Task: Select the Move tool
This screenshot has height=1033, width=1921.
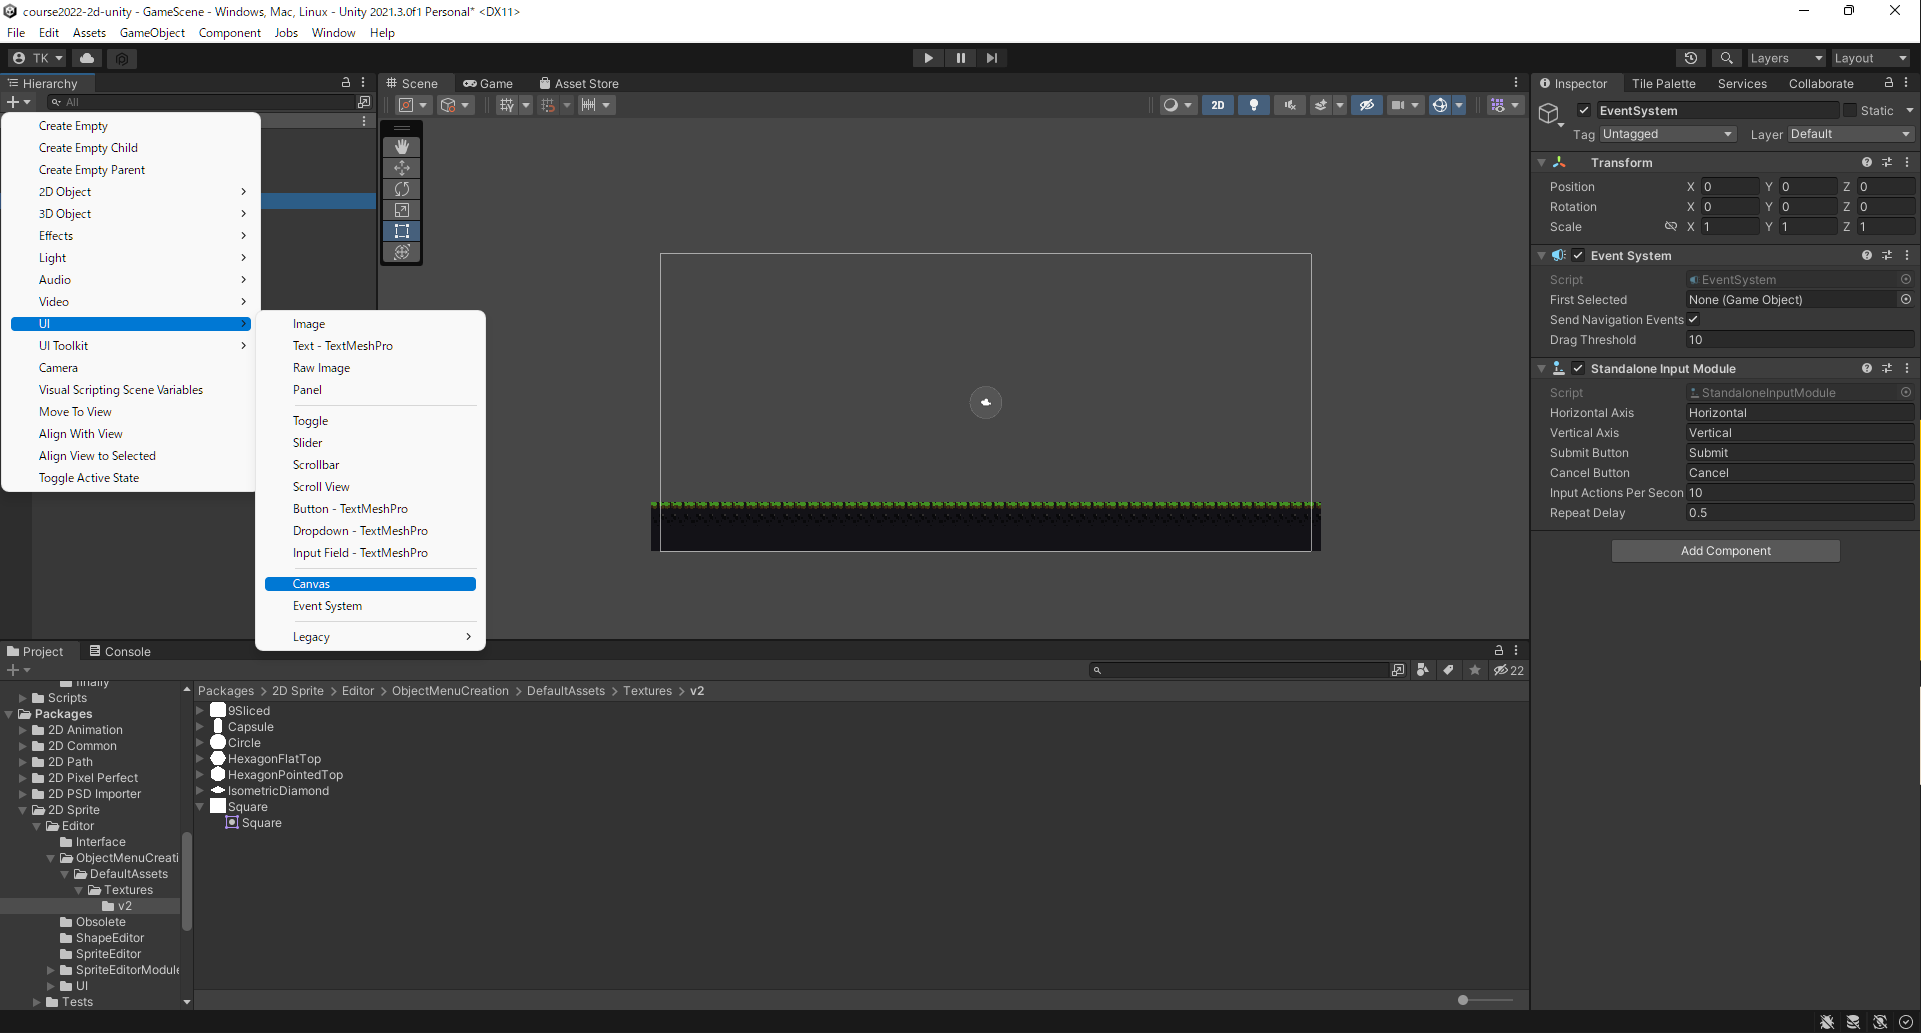Action: click(402, 168)
